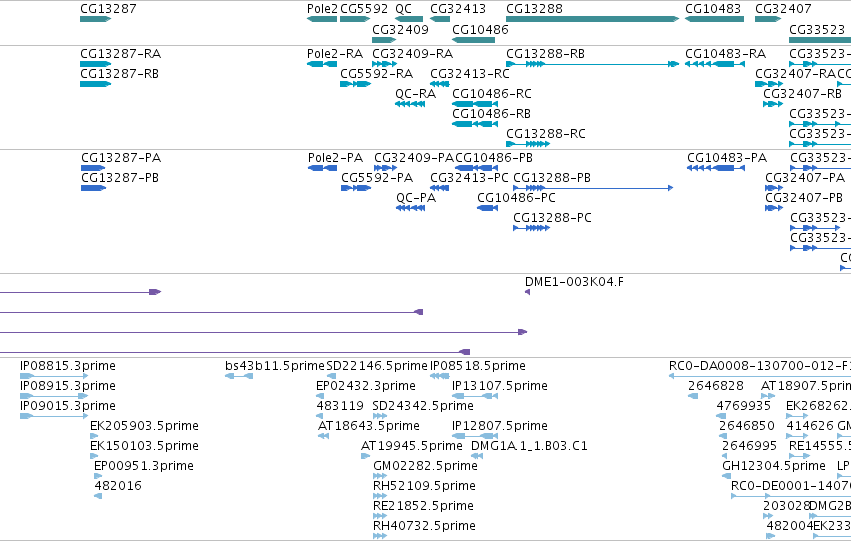Select EST IP08518.5prime
The width and height of the screenshot is (851, 541).
point(440,376)
